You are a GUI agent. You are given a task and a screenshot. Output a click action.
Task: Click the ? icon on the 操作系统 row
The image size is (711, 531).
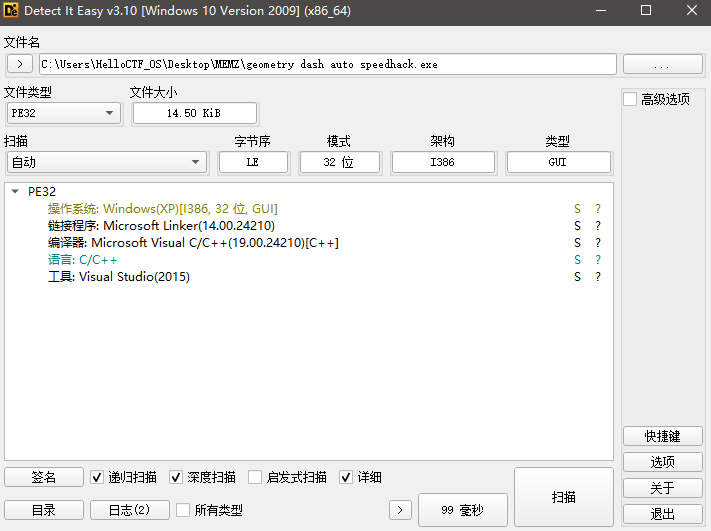click(598, 209)
